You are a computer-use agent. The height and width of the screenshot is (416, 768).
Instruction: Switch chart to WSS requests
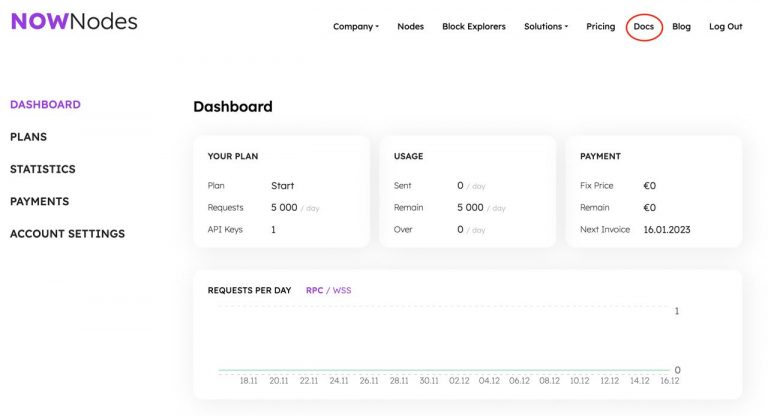[x=342, y=290]
